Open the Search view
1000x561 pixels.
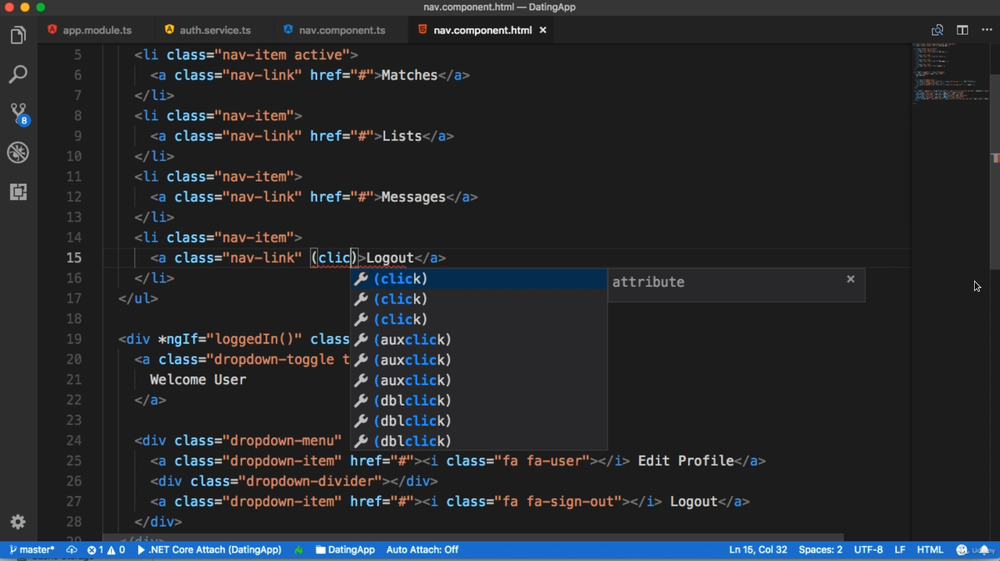(18, 75)
